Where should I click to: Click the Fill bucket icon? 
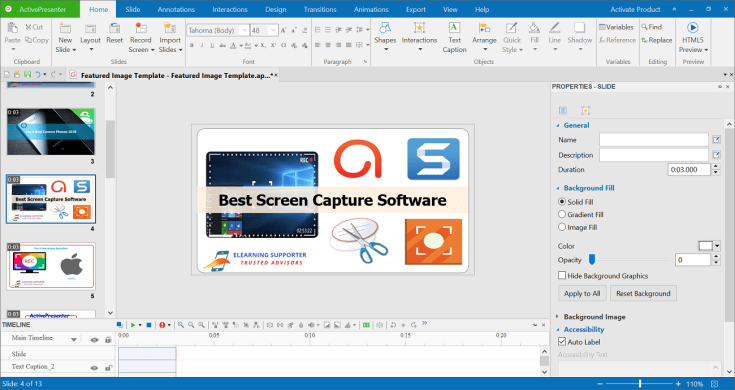(534, 28)
